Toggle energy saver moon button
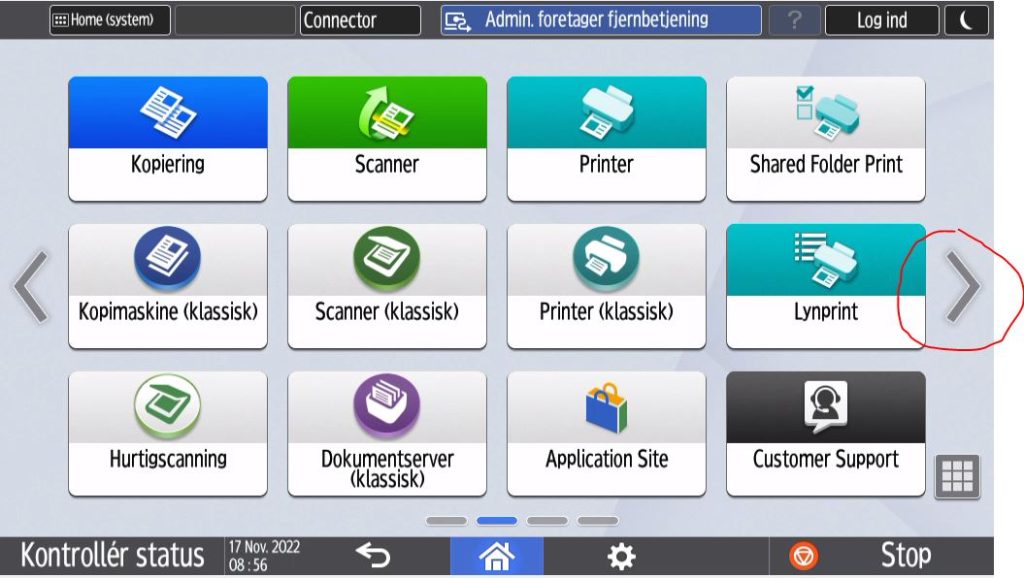1024x578 pixels. [966, 20]
